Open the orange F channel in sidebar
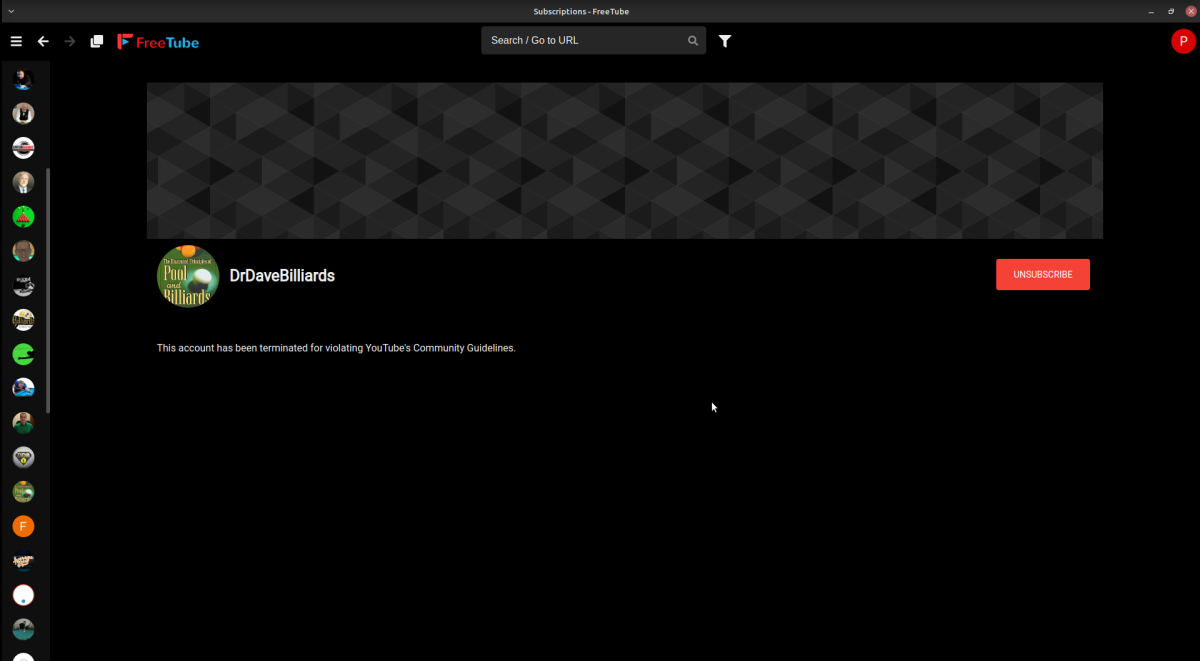 23,526
